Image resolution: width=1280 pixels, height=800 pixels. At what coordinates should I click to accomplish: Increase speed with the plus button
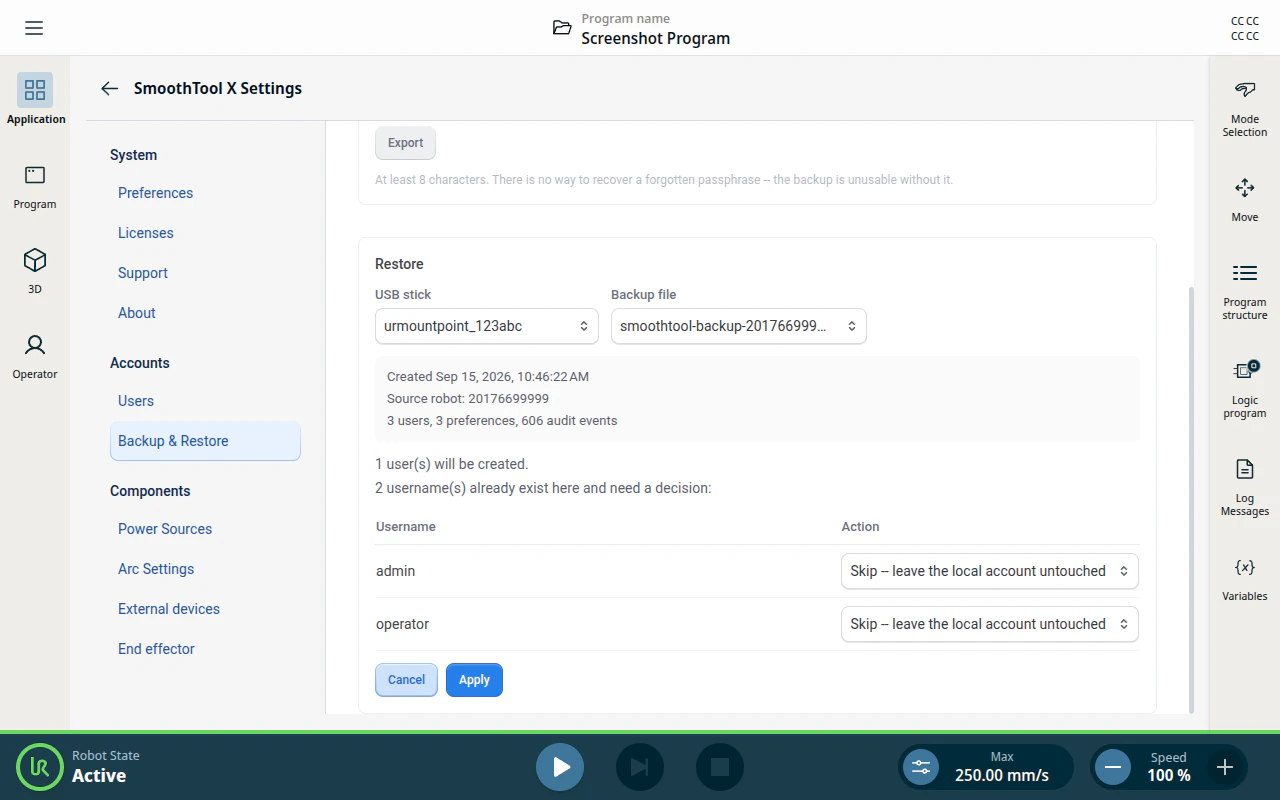tap(1225, 767)
